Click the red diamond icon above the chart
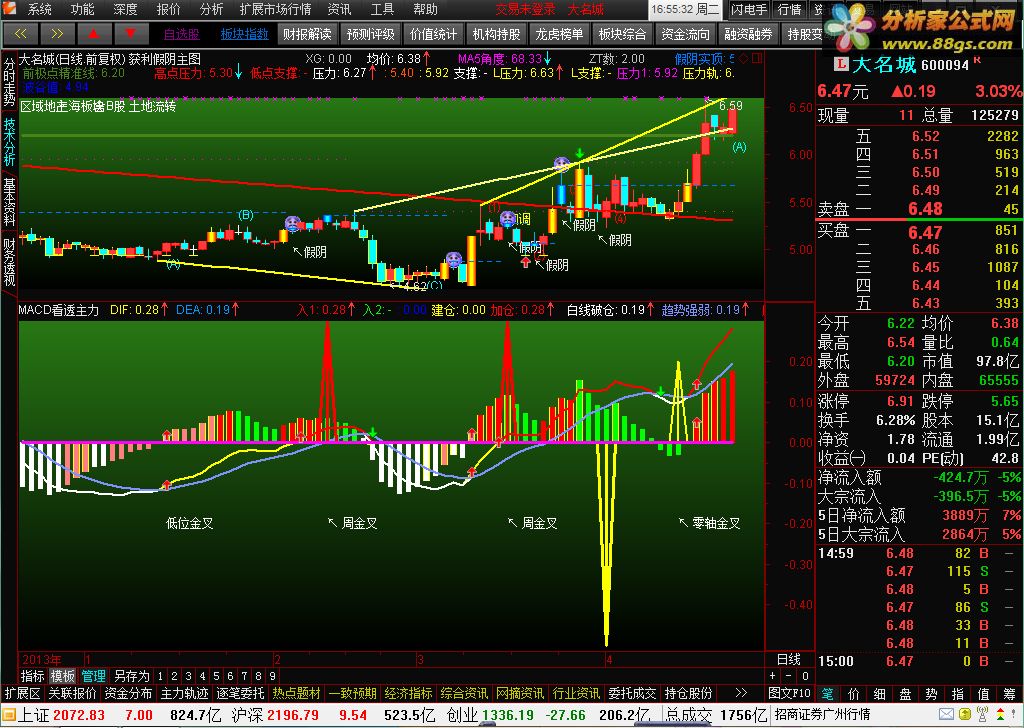Viewport: 1024px width, 728px height. (745, 59)
